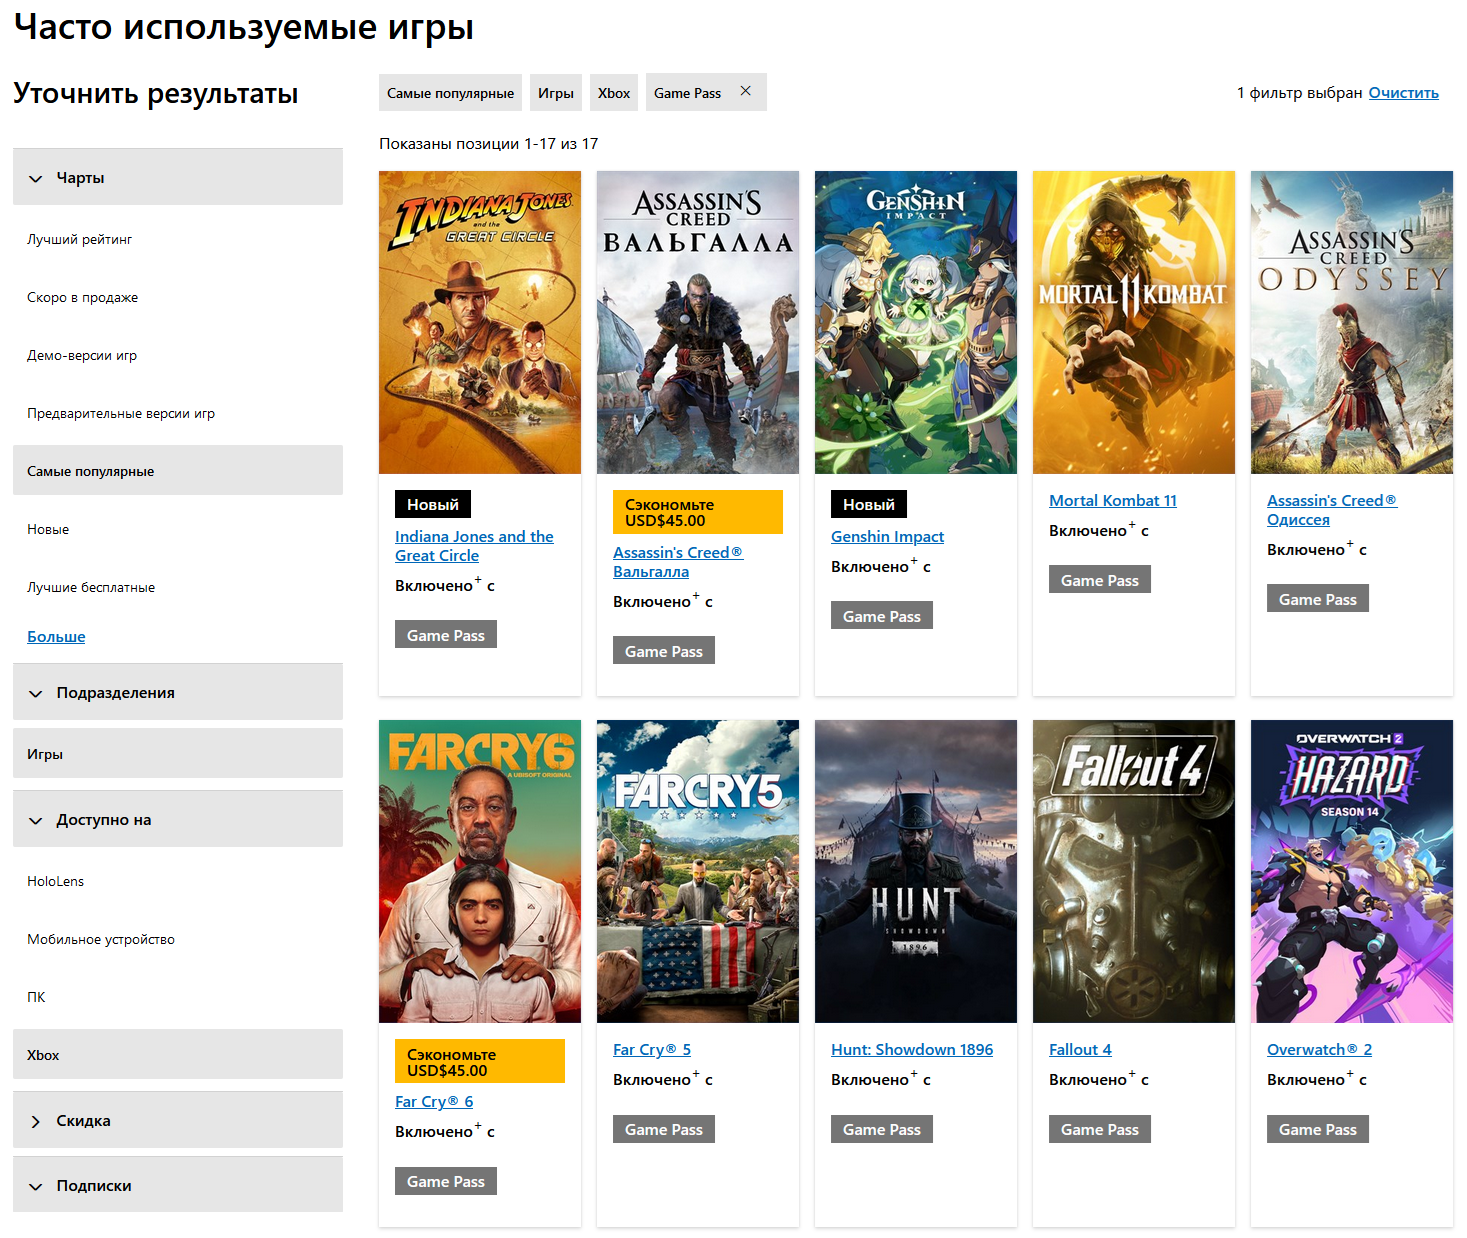Image resolution: width=1467 pixels, height=1238 pixels.
Task: Click the Самые популярные filter chip
Action: 451,93
